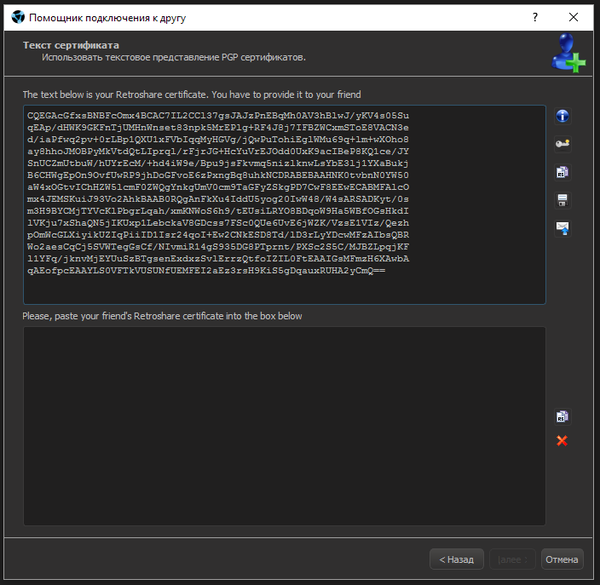The width and height of the screenshot is (600, 585).
Task: Click the Retroshare app icon in the title bar
Action: point(14,18)
